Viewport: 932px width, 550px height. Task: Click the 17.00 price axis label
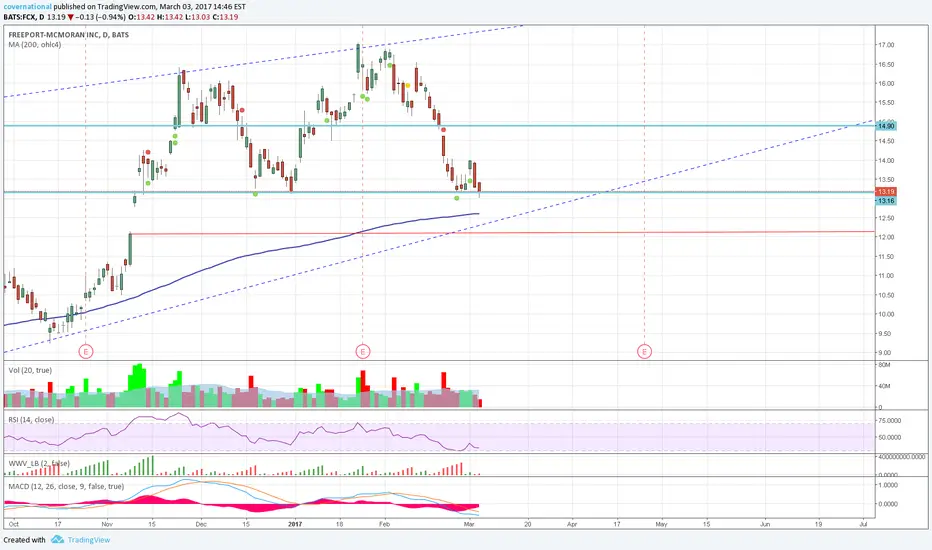886,45
